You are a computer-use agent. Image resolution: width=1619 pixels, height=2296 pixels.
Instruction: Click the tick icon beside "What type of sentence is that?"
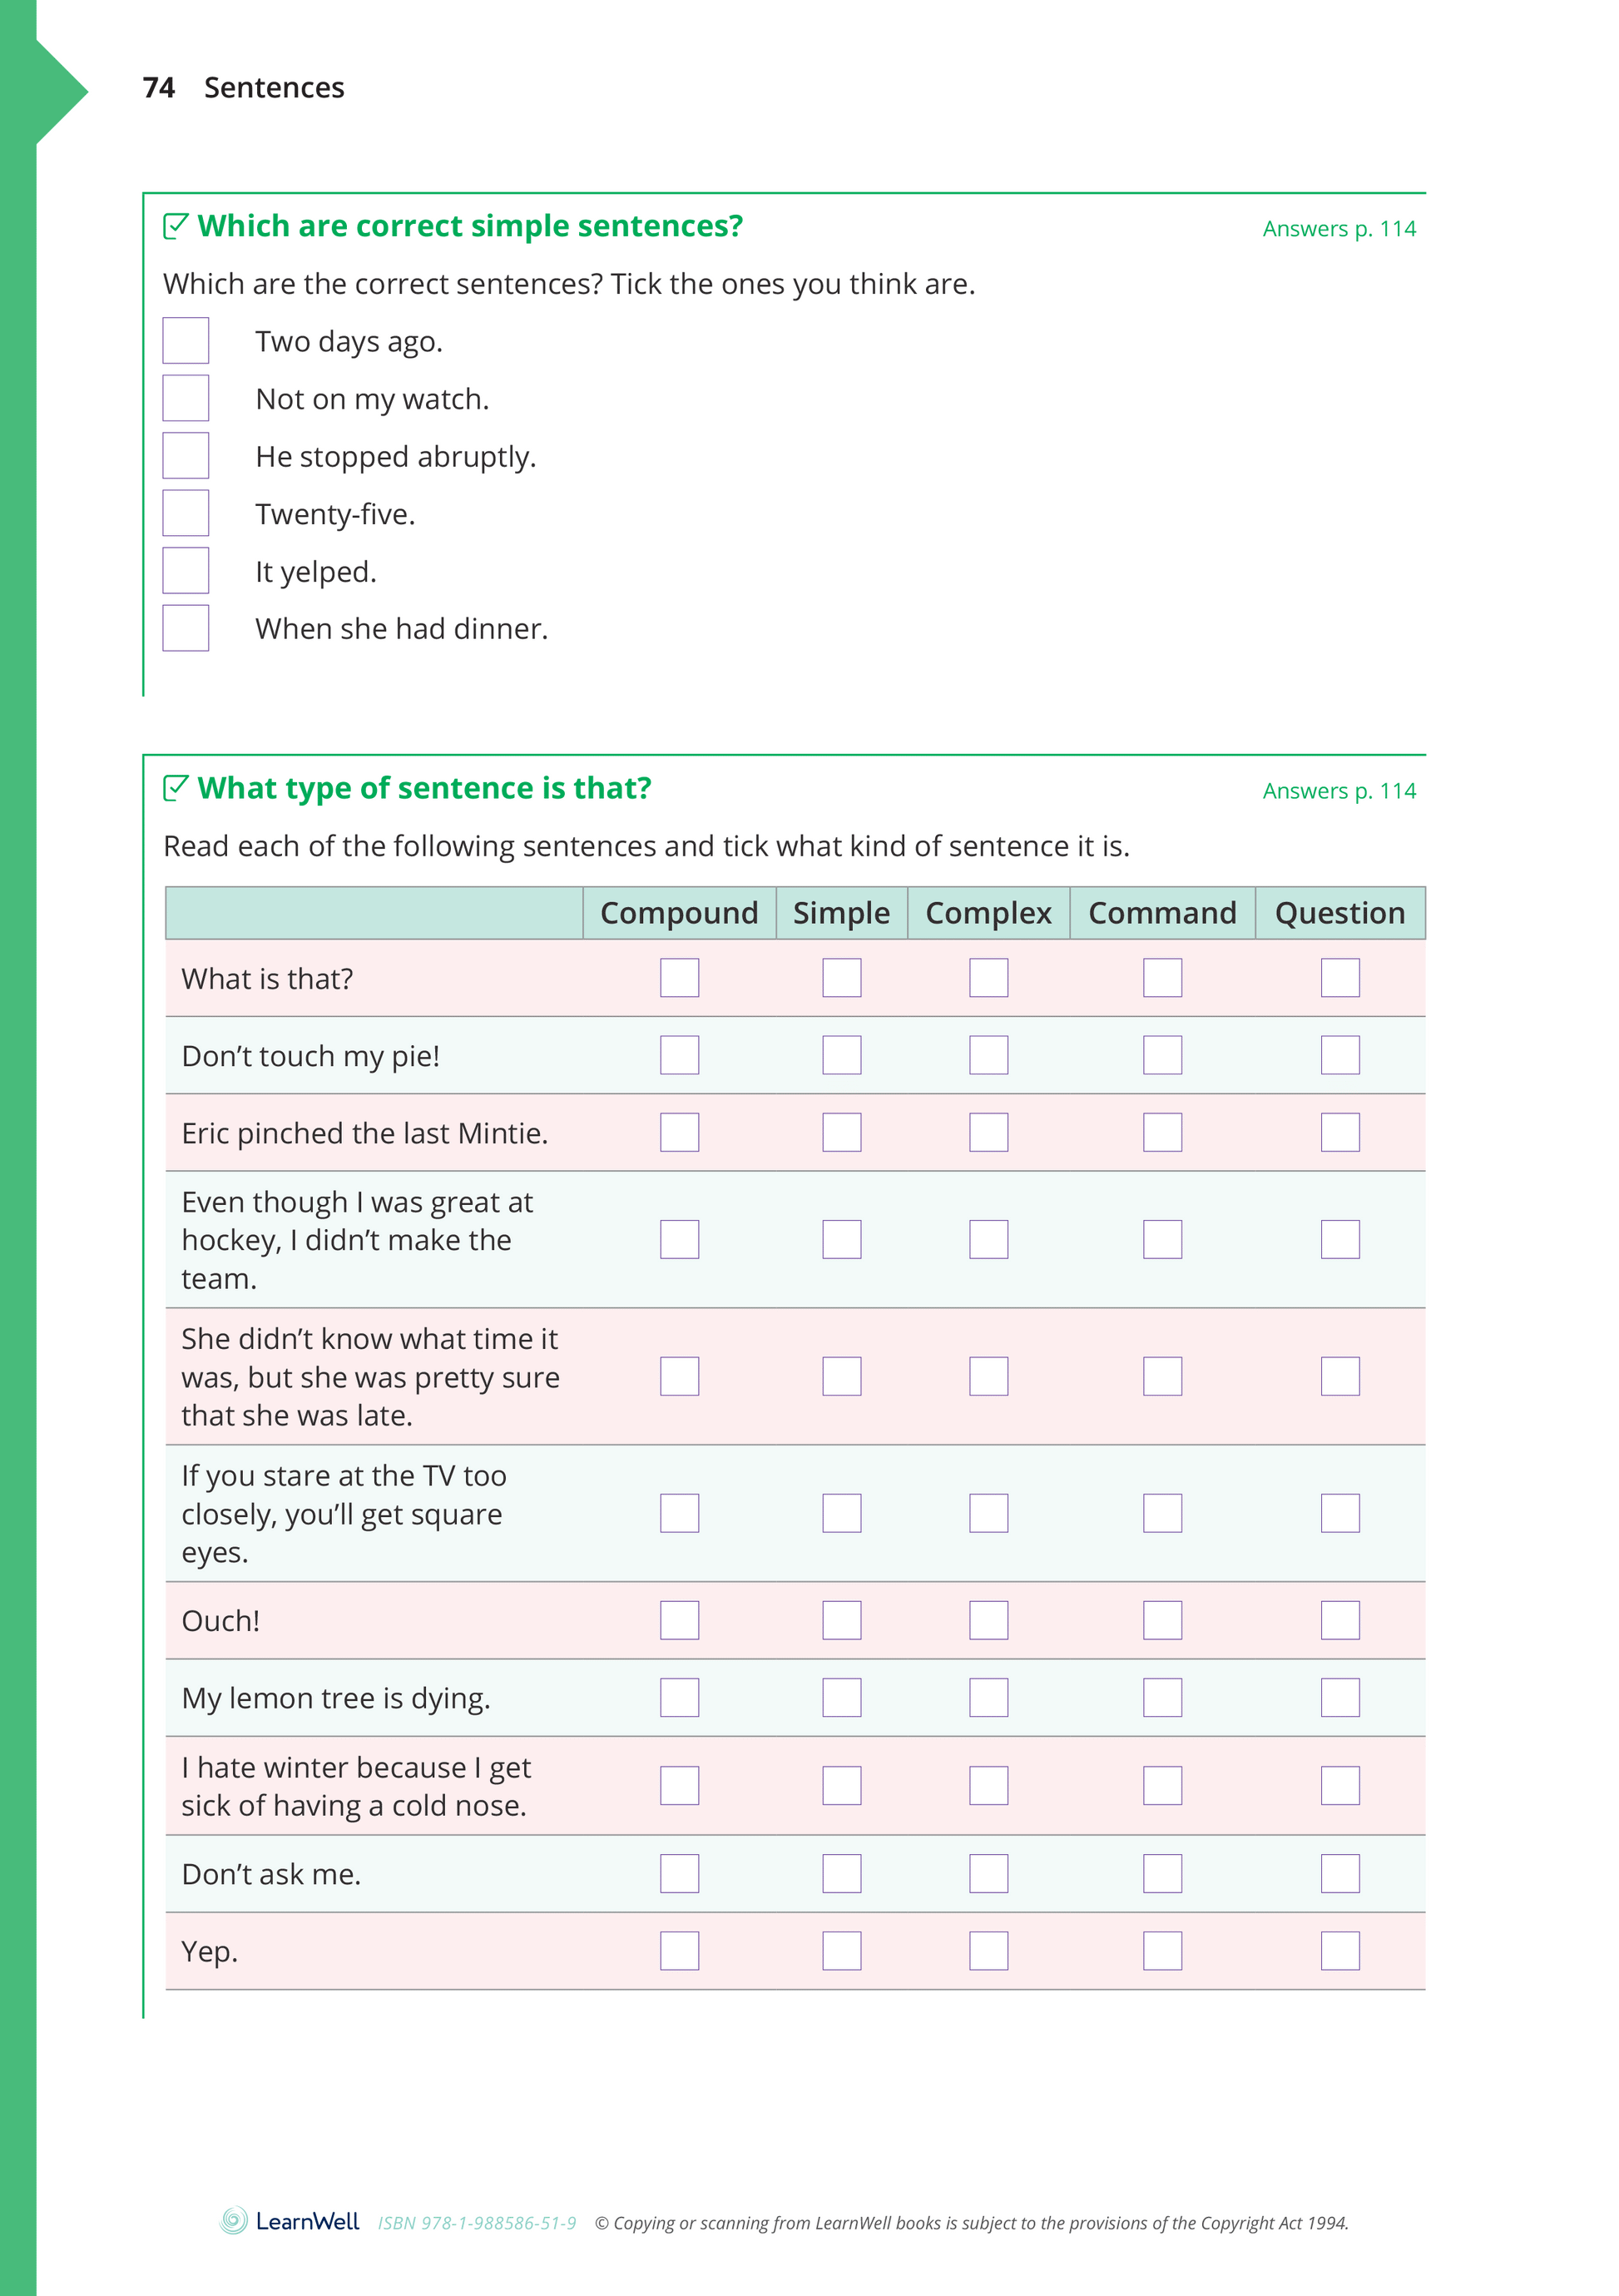point(176,788)
